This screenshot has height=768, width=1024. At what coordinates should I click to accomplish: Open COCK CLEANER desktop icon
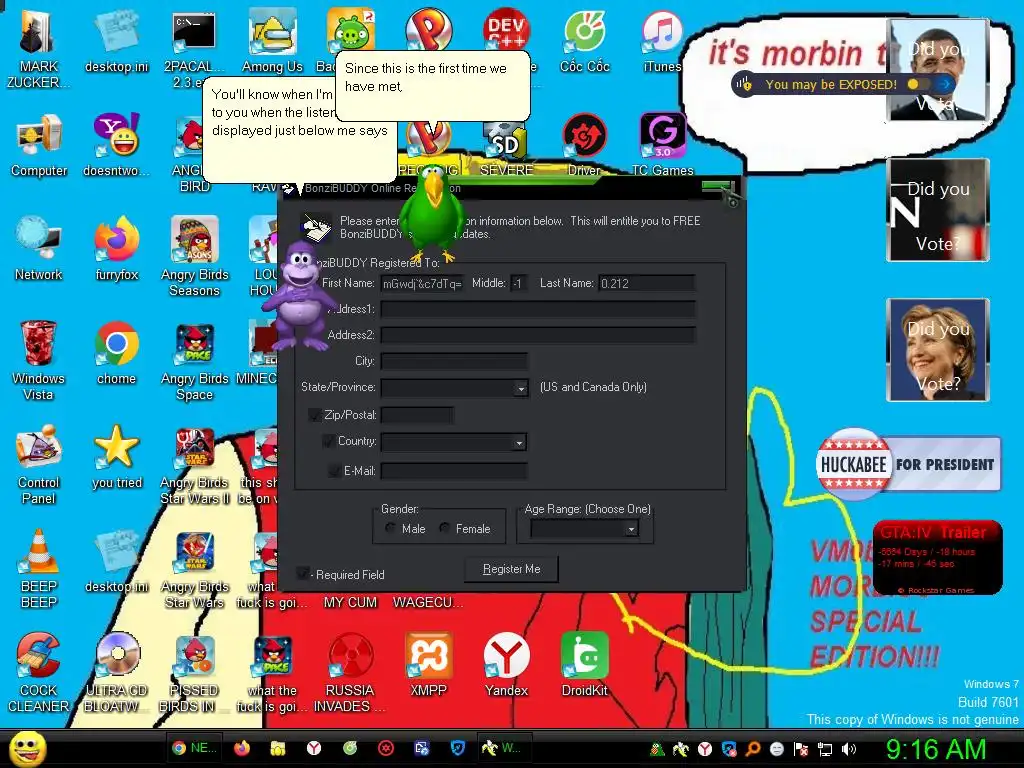pyautogui.click(x=39, y=673)
